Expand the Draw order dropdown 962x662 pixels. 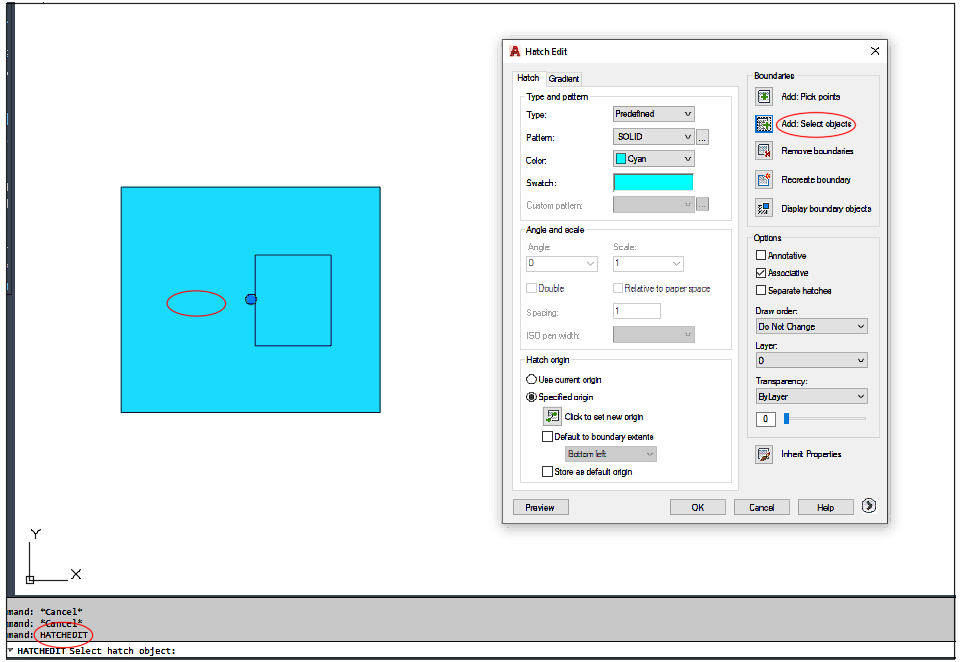[x=811, y=326]
